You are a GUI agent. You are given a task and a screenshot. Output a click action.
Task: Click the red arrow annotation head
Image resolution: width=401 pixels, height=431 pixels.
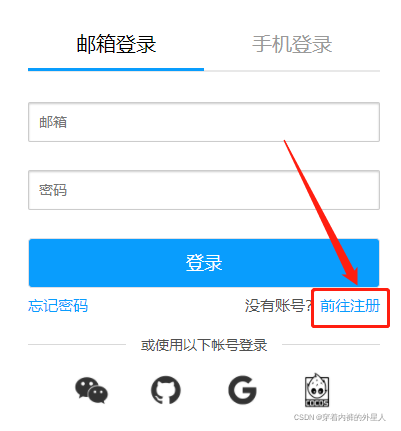click(x=352, y=275)
